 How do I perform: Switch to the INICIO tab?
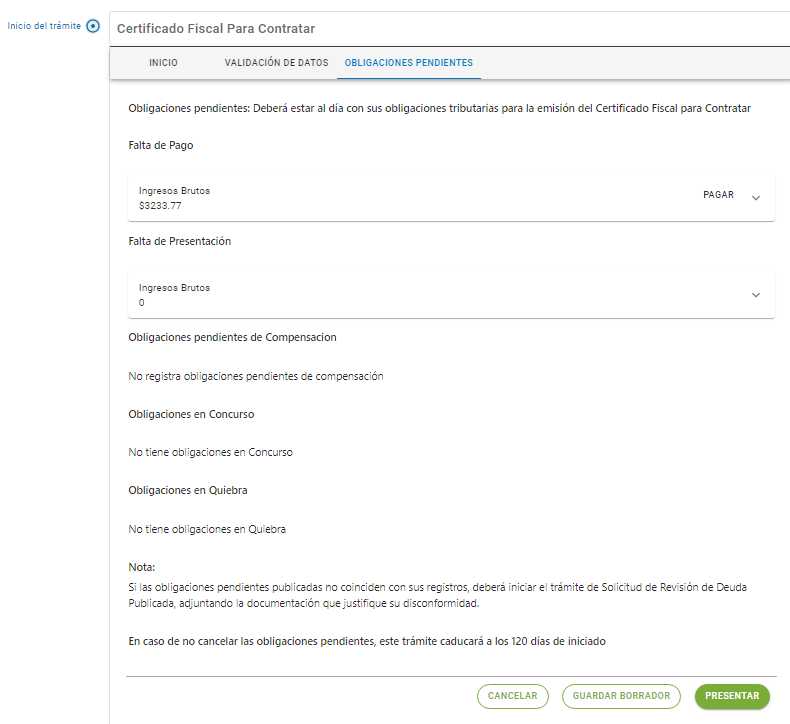point(163,62)
